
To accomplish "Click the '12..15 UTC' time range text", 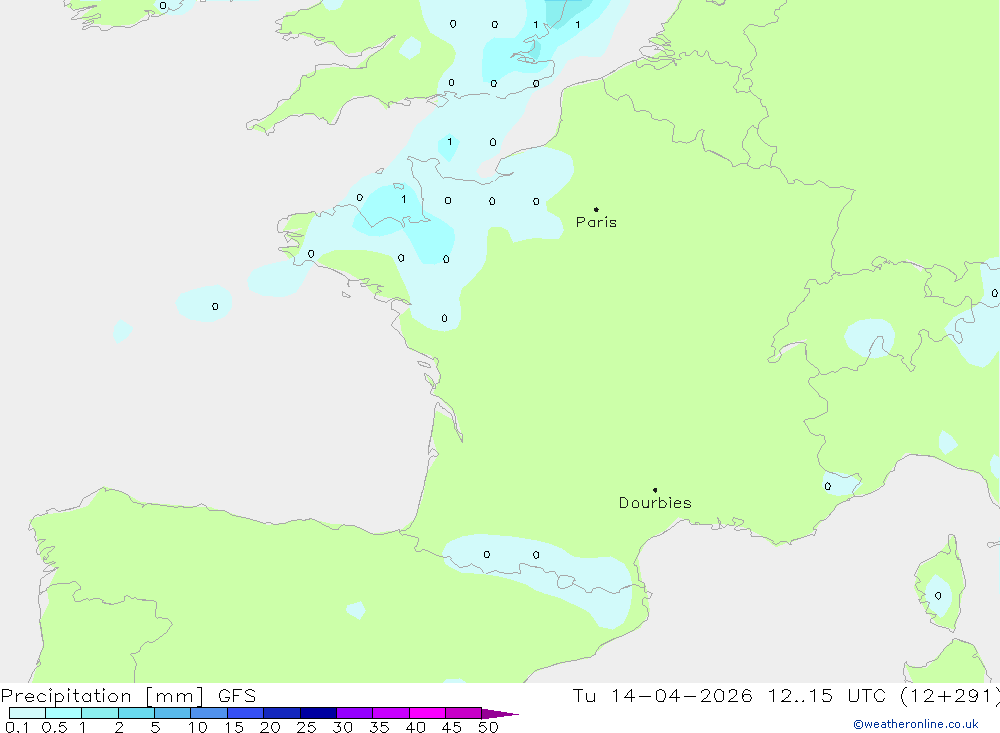I will pyautogui.click(x=827, y=695).
